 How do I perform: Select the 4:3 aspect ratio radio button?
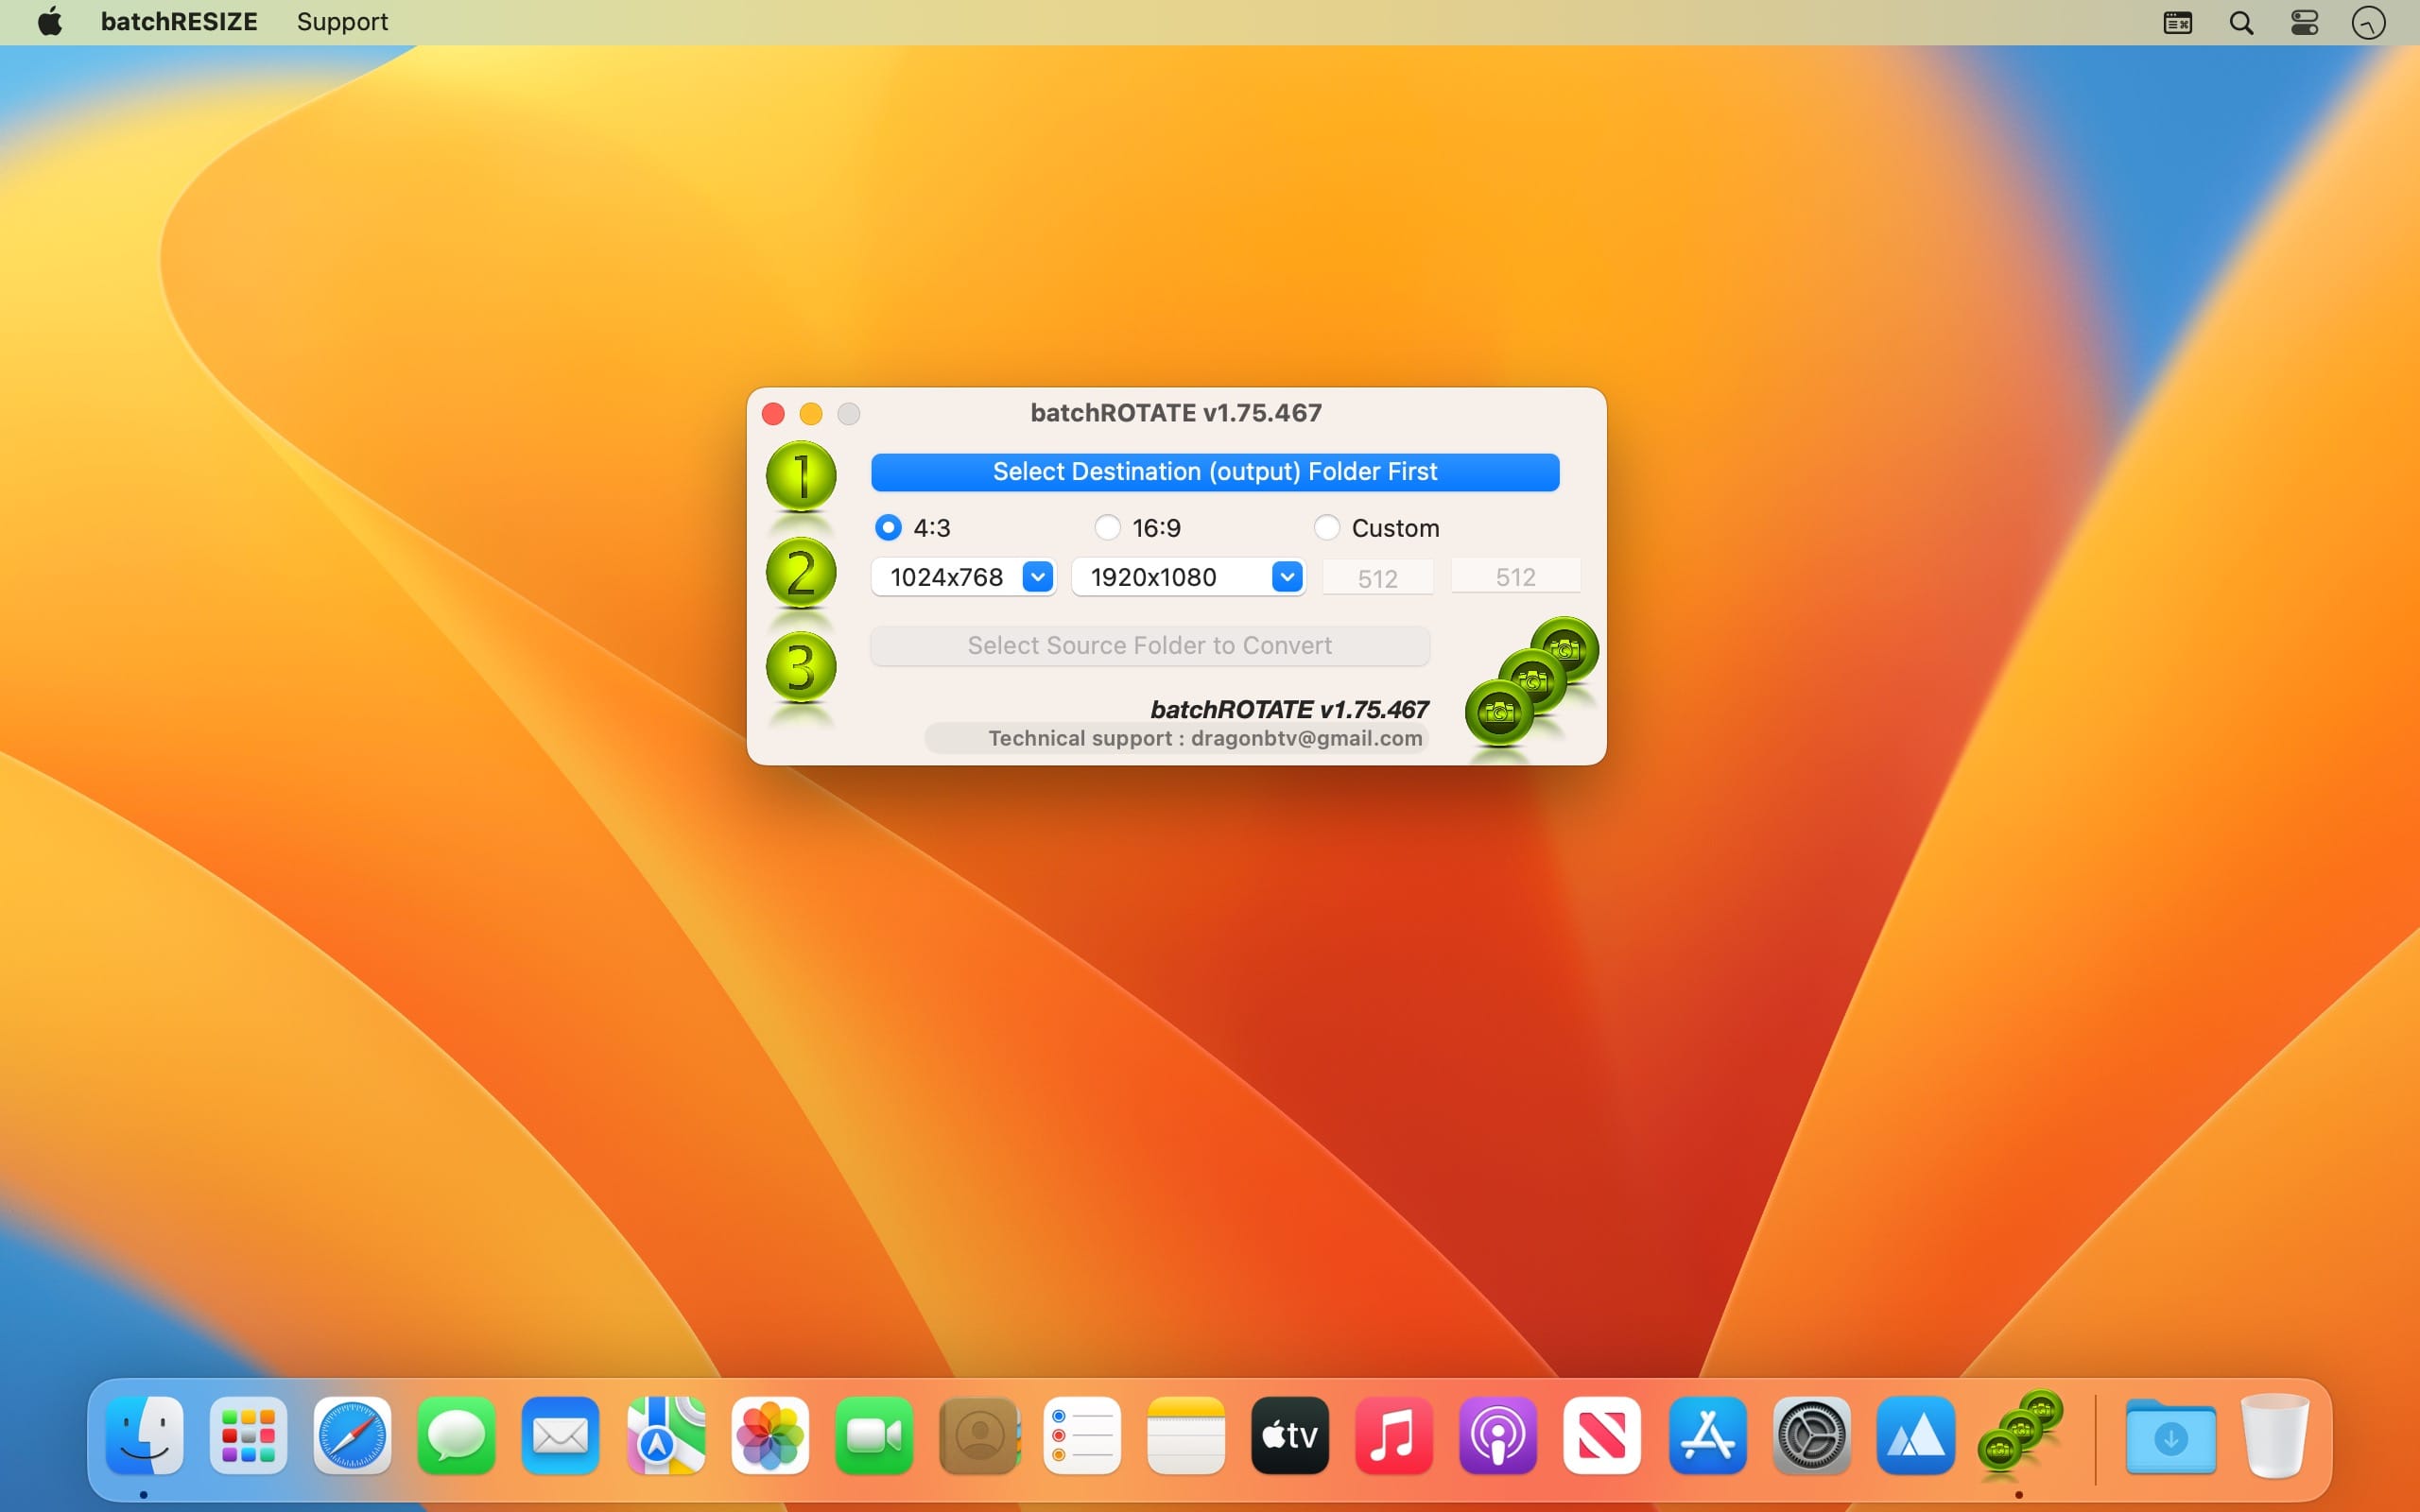(887, 527)
